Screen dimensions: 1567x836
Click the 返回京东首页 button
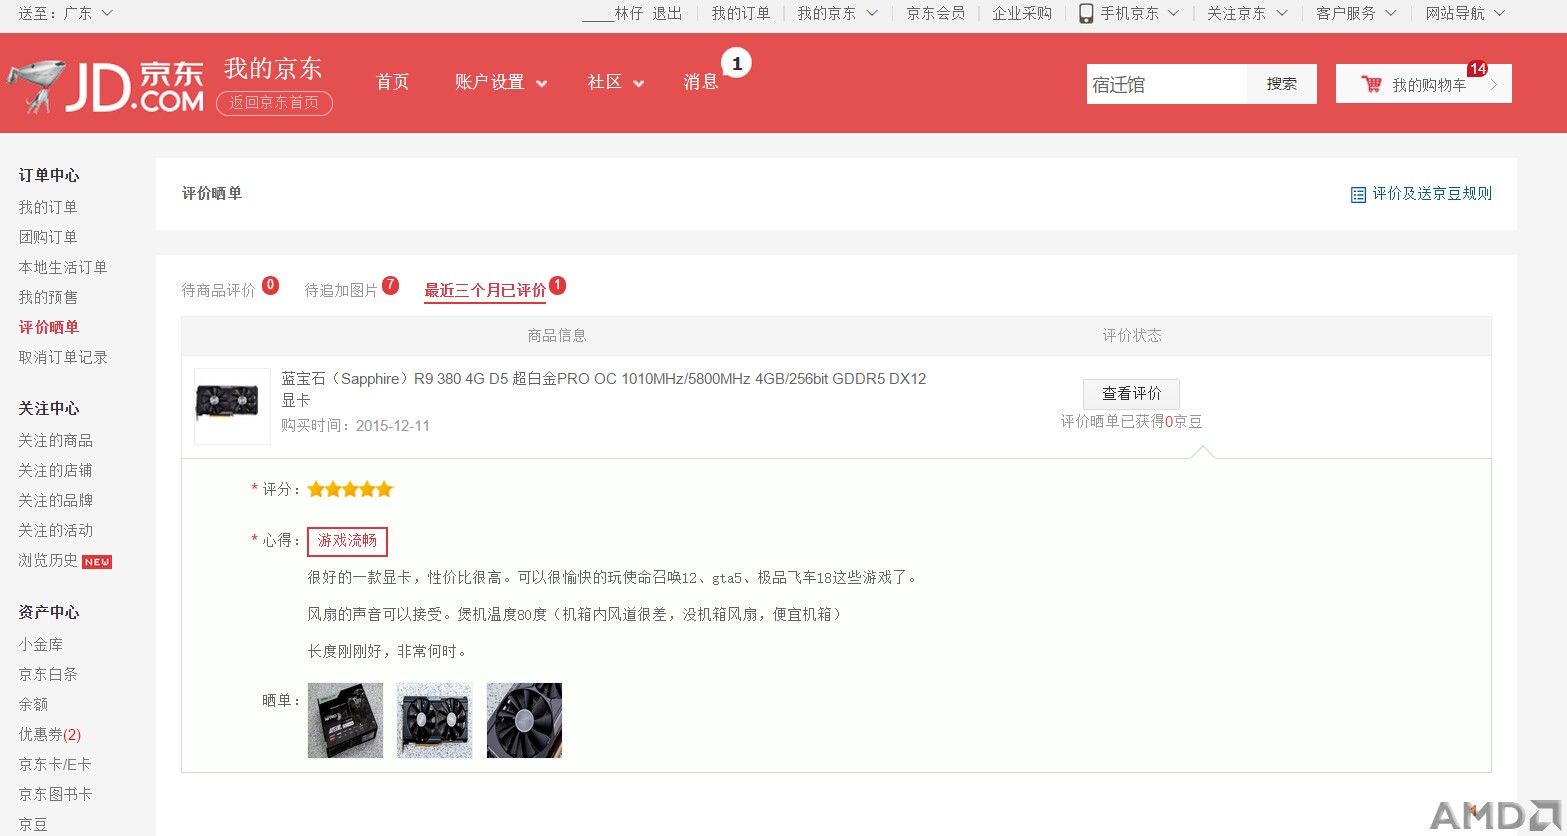[x=274, y=103]
